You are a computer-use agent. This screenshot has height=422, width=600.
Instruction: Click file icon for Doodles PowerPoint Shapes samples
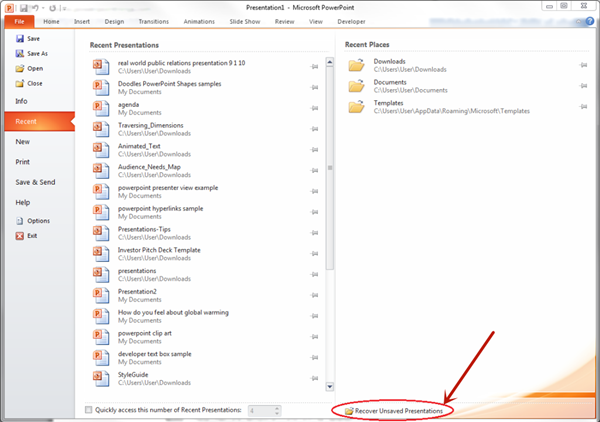point(101,88)
